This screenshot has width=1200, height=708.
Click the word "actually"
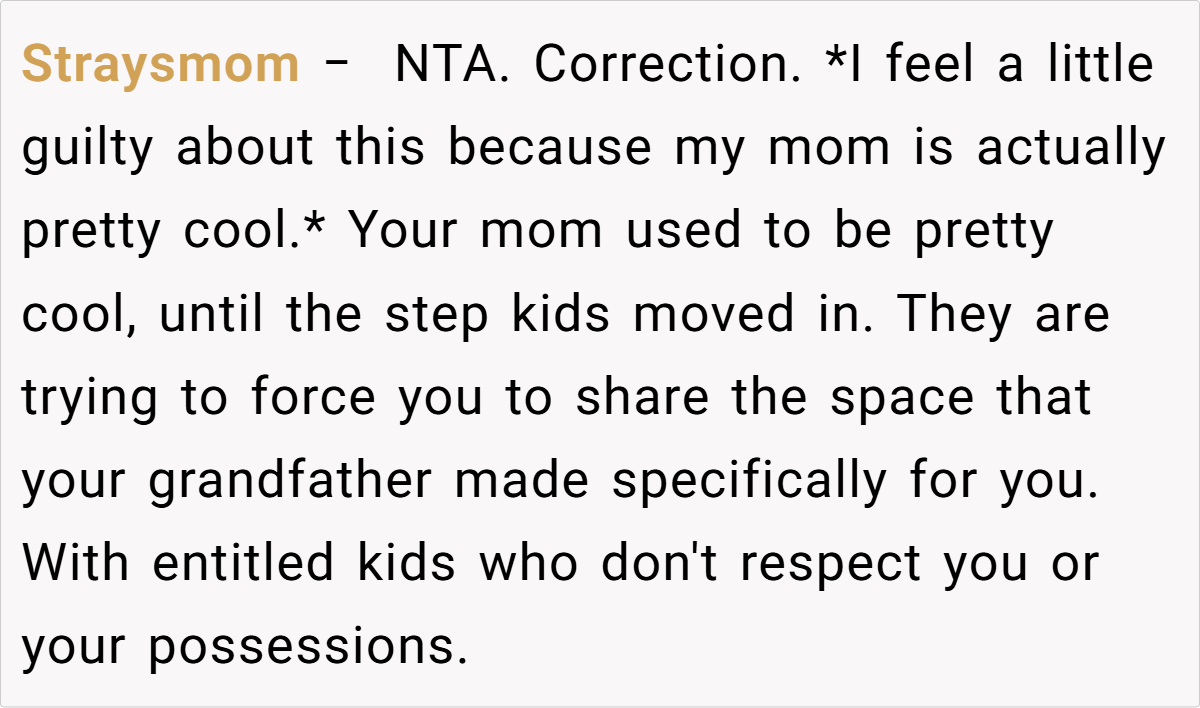pyautogui.click(x=1071, y=149)
